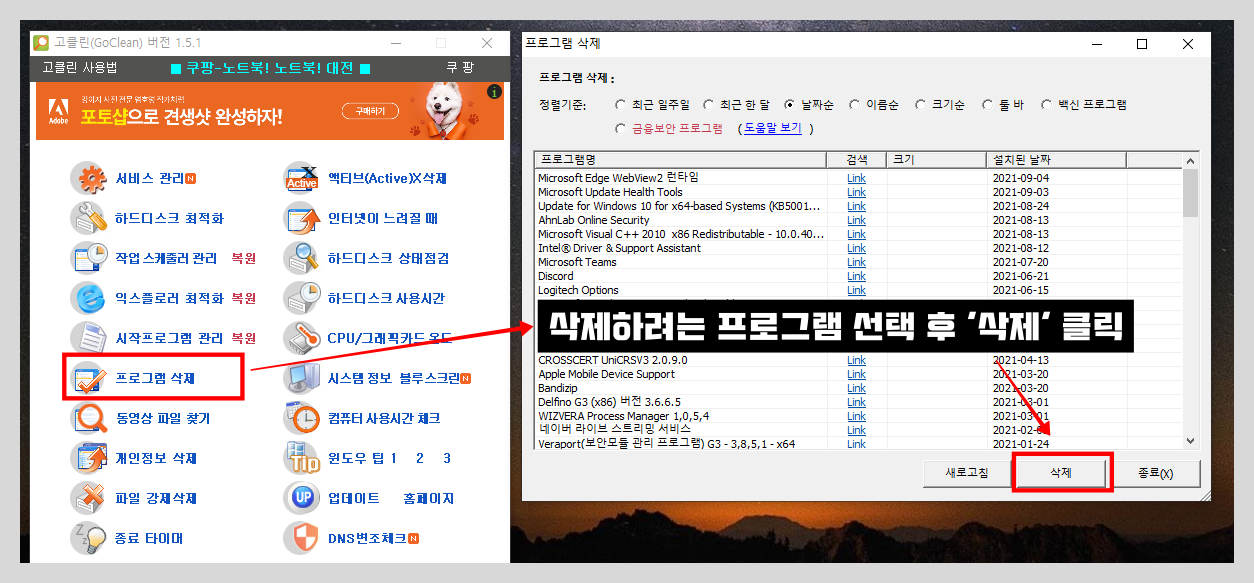
Task: Open the 도움말 보기 link
Action: tap(771, 129)
